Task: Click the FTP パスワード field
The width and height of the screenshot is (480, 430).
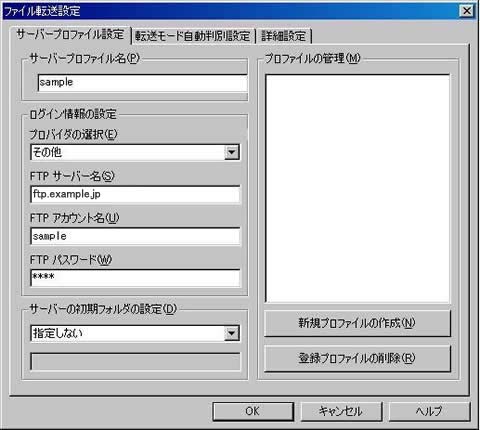Action: coord(135,278)
